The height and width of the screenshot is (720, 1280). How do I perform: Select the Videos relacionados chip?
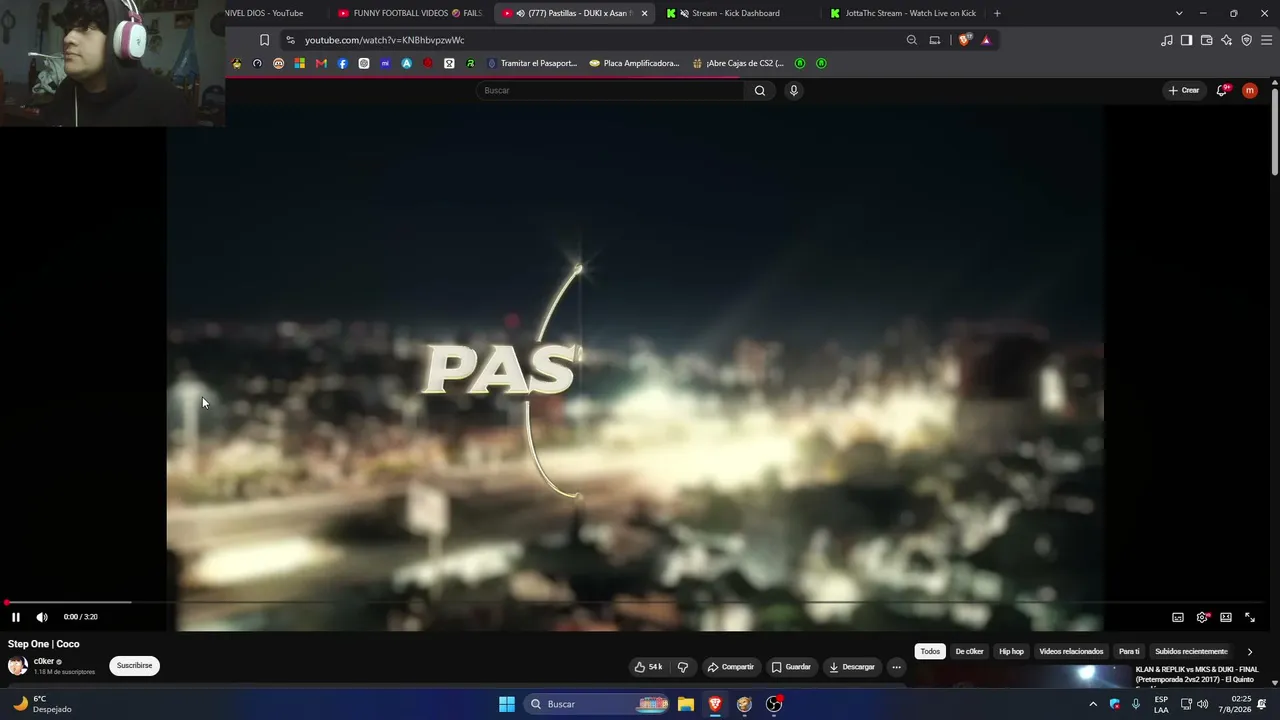1071,651
